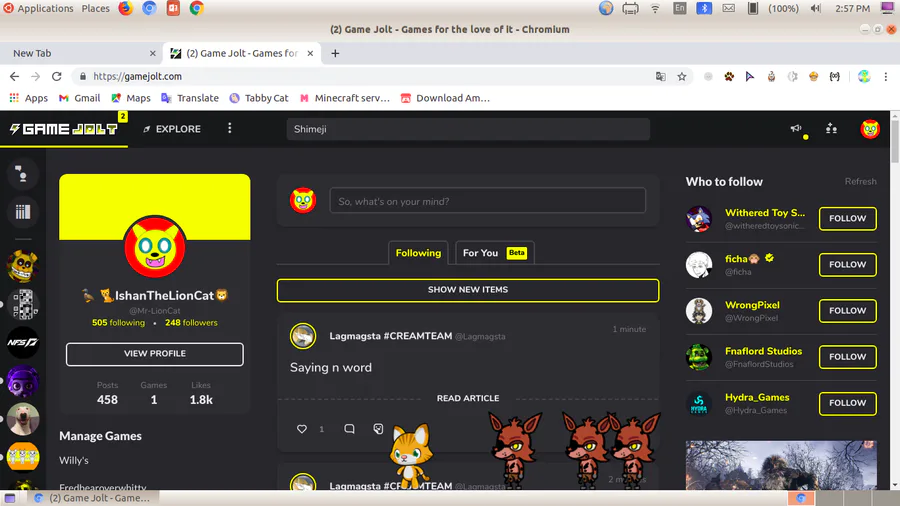900x506 pixels.
Task: Place a sticker on the Lagmagsta post
Action: point(378,429)
